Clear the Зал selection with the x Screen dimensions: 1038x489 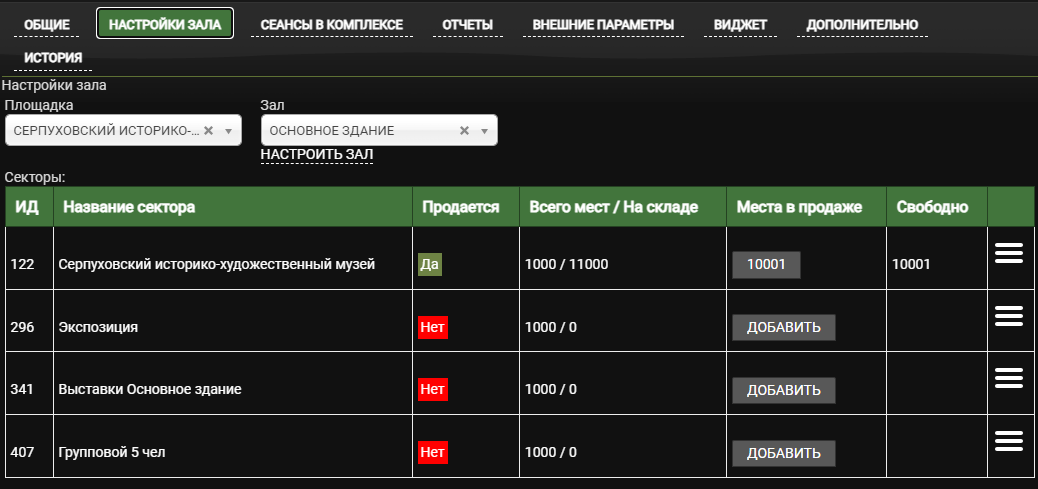pyautogui.click(x=464, y=131)
